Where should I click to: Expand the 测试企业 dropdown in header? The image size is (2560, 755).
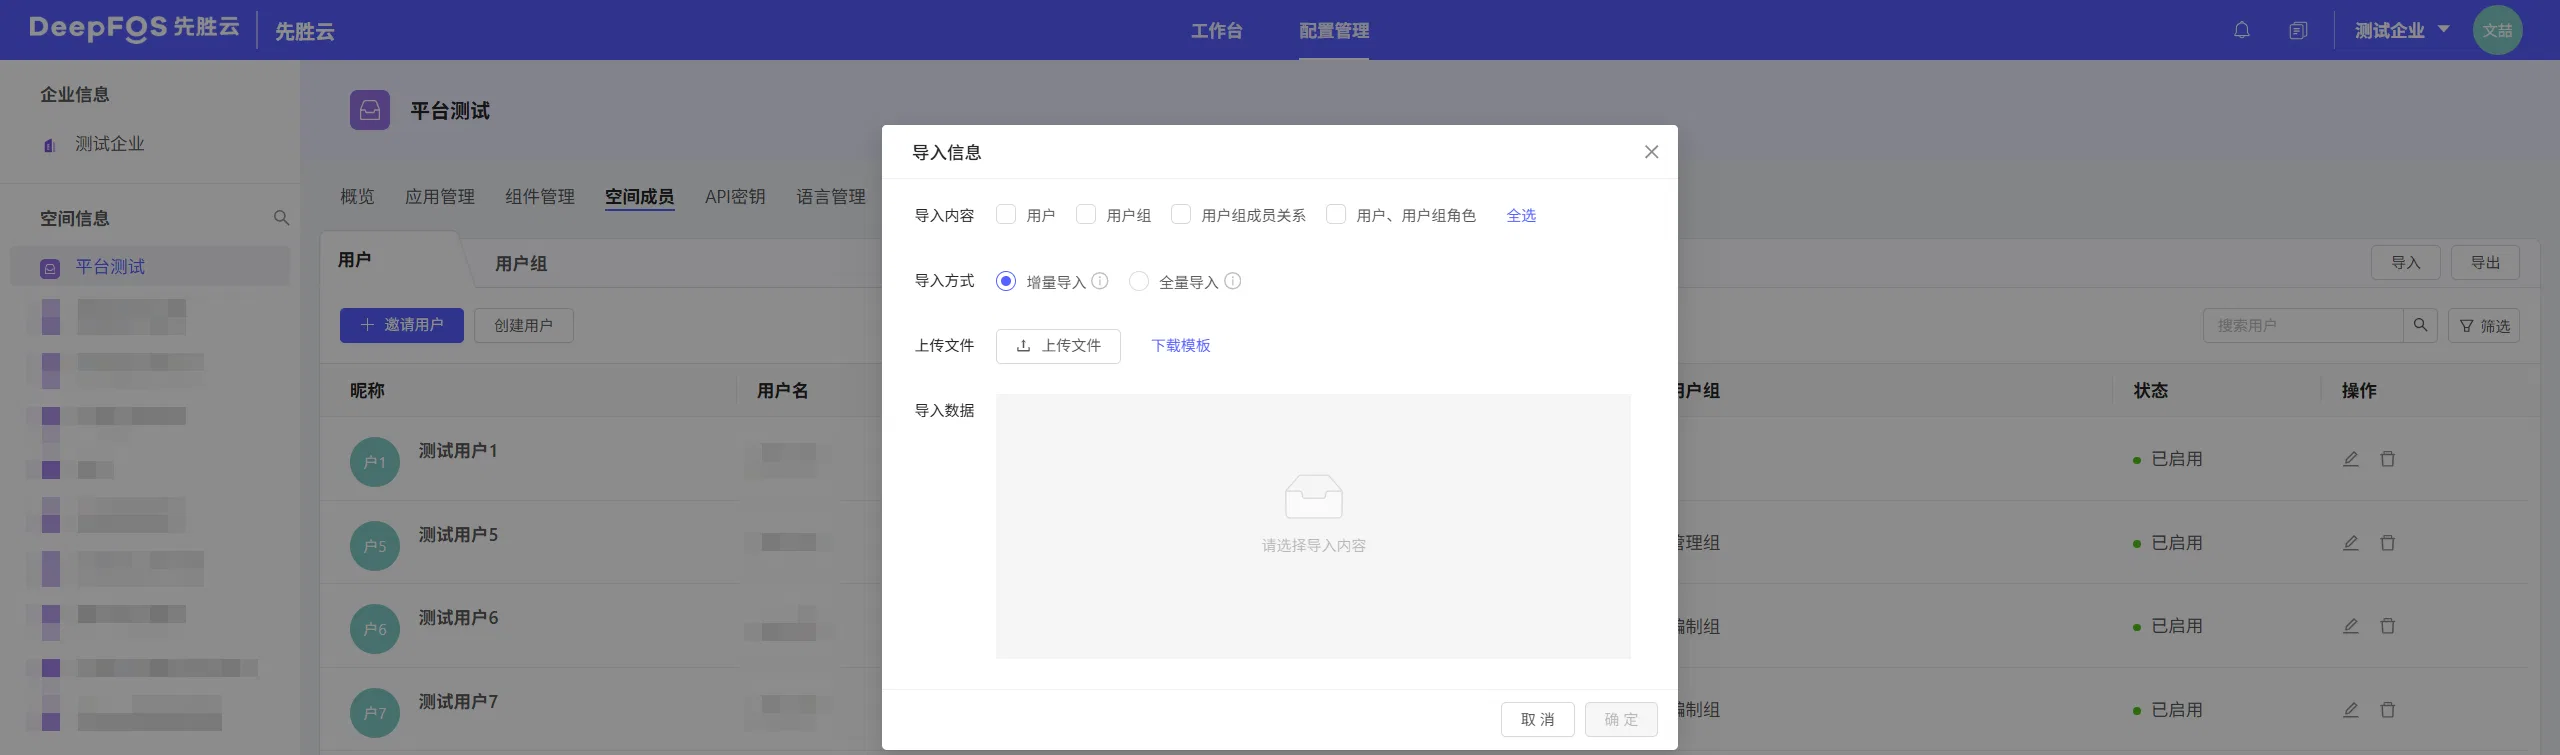coord(2401,30)
